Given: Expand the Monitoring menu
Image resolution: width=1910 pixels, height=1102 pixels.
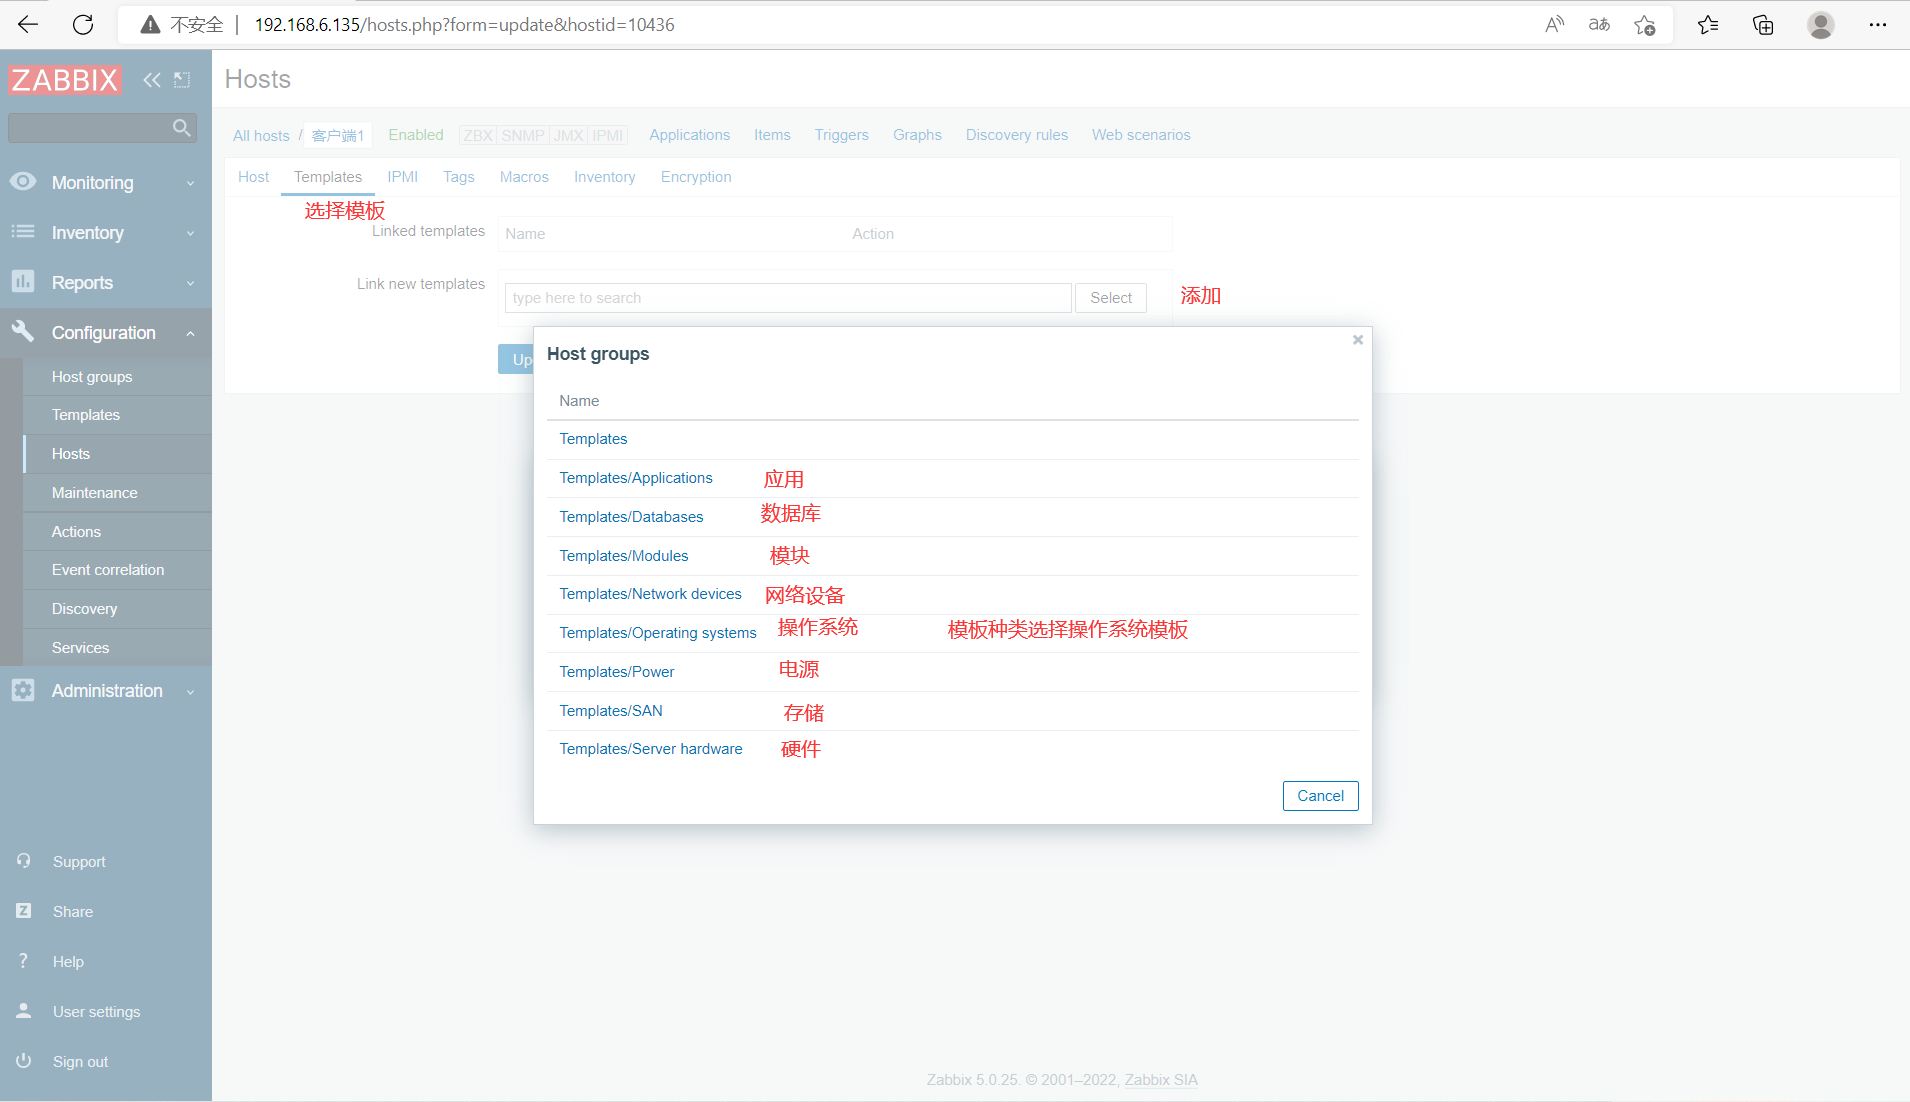Looking at the screenshot, I should [105, 183].
